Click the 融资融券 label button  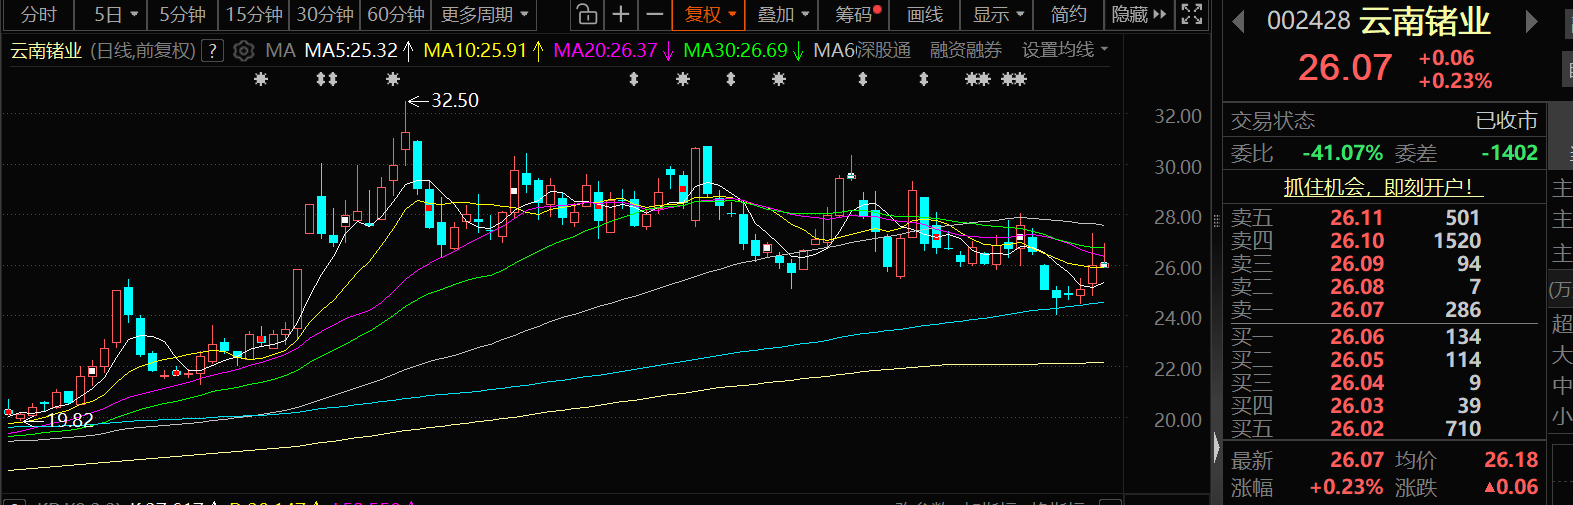[965, 50]
